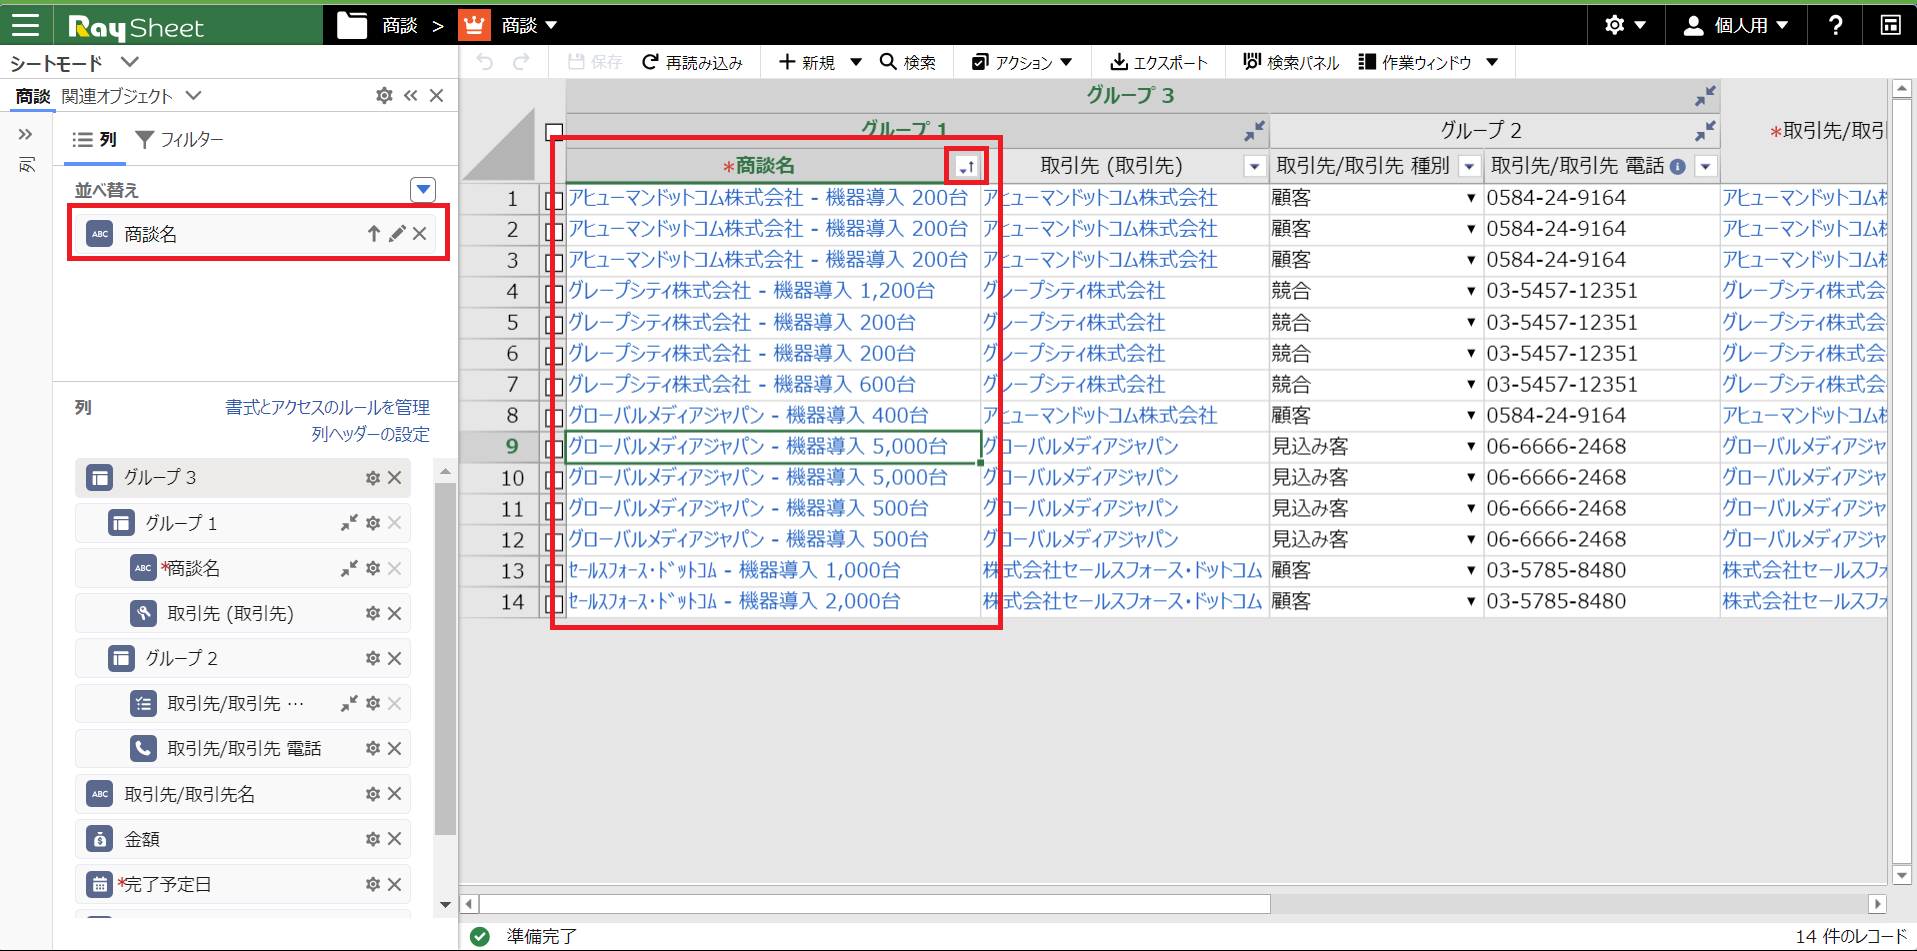
Task: Check the checkbox for row 9
Action: (554, 448)
